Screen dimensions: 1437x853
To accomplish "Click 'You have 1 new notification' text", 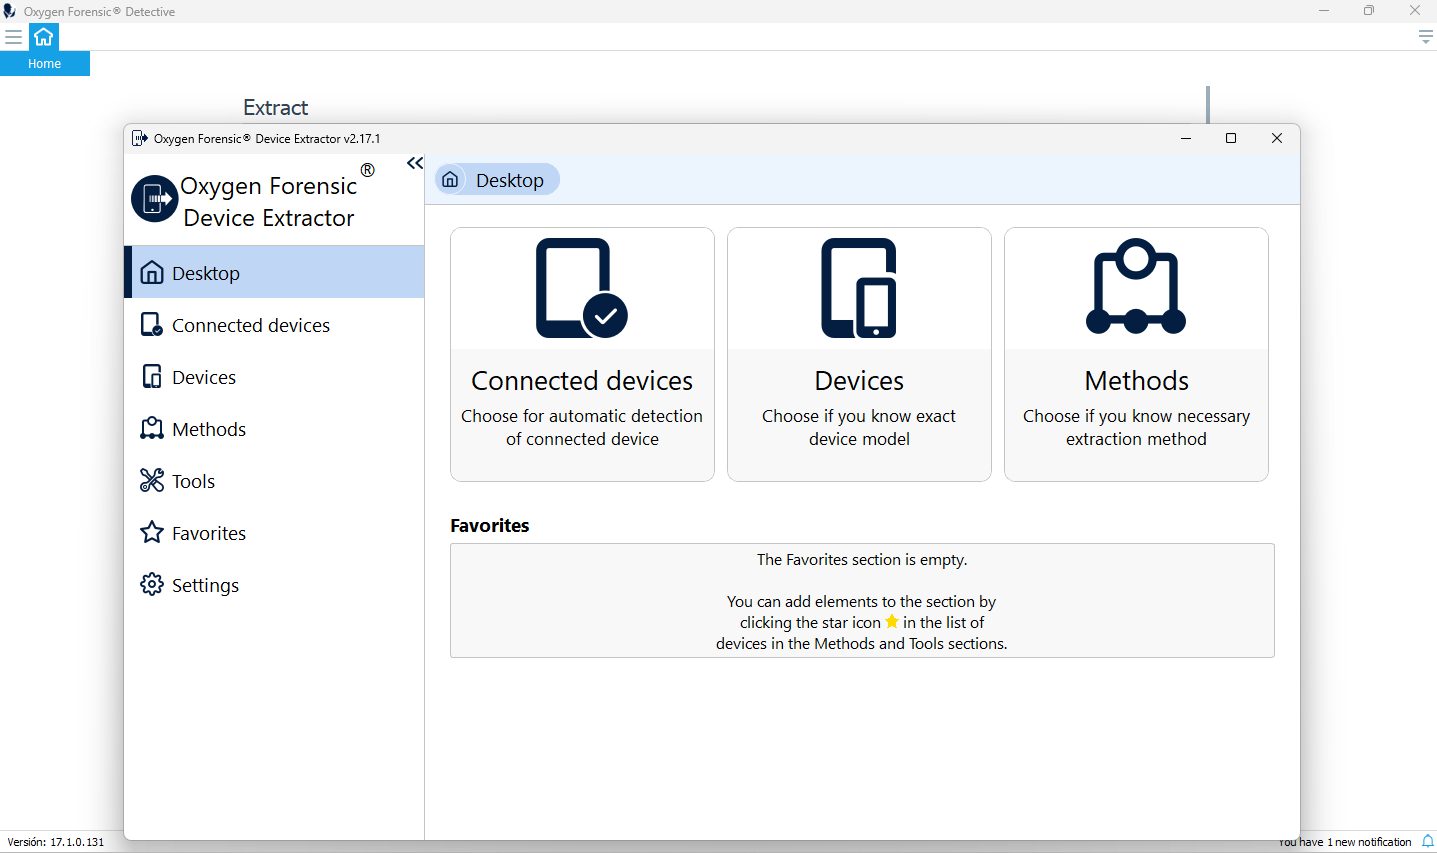I will click(x=1345, y=842).
